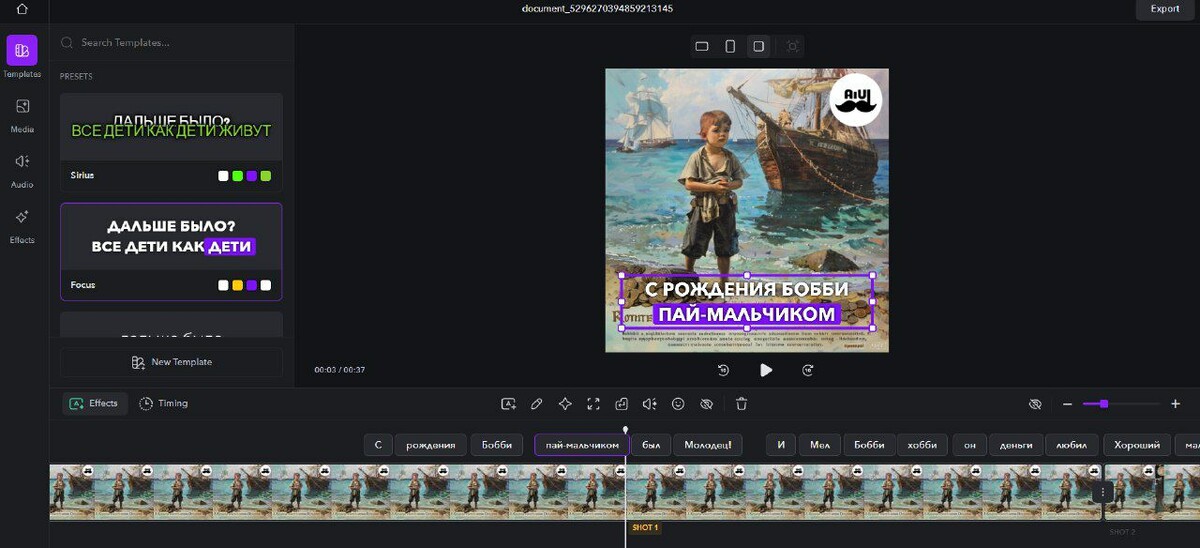Switch to the Effects tab
Viewport: 1200px width, 548px height.
pos(94,404)
